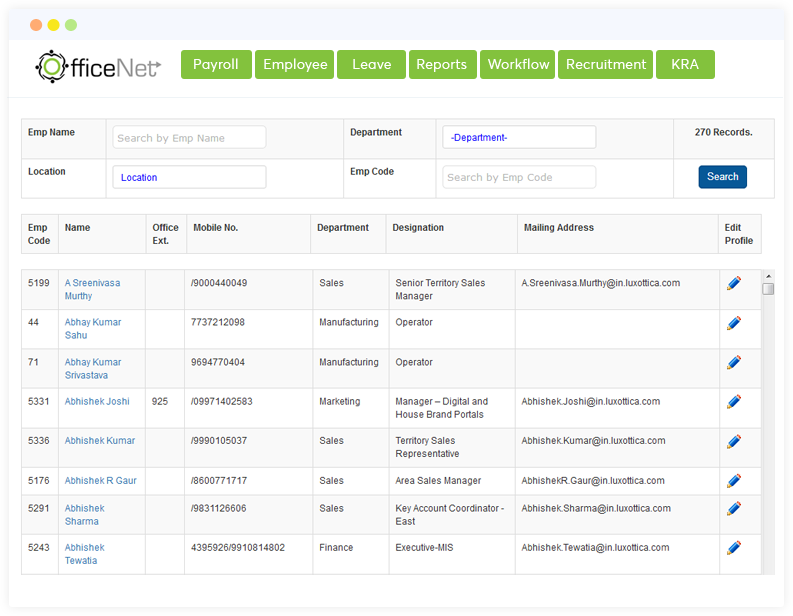
Task: Click the blue Search button
Action: click(x=722, y=177)
